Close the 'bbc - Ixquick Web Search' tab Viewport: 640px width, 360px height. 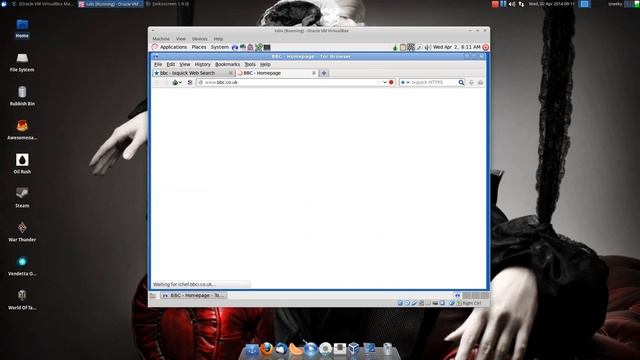(x=230, y=73)
